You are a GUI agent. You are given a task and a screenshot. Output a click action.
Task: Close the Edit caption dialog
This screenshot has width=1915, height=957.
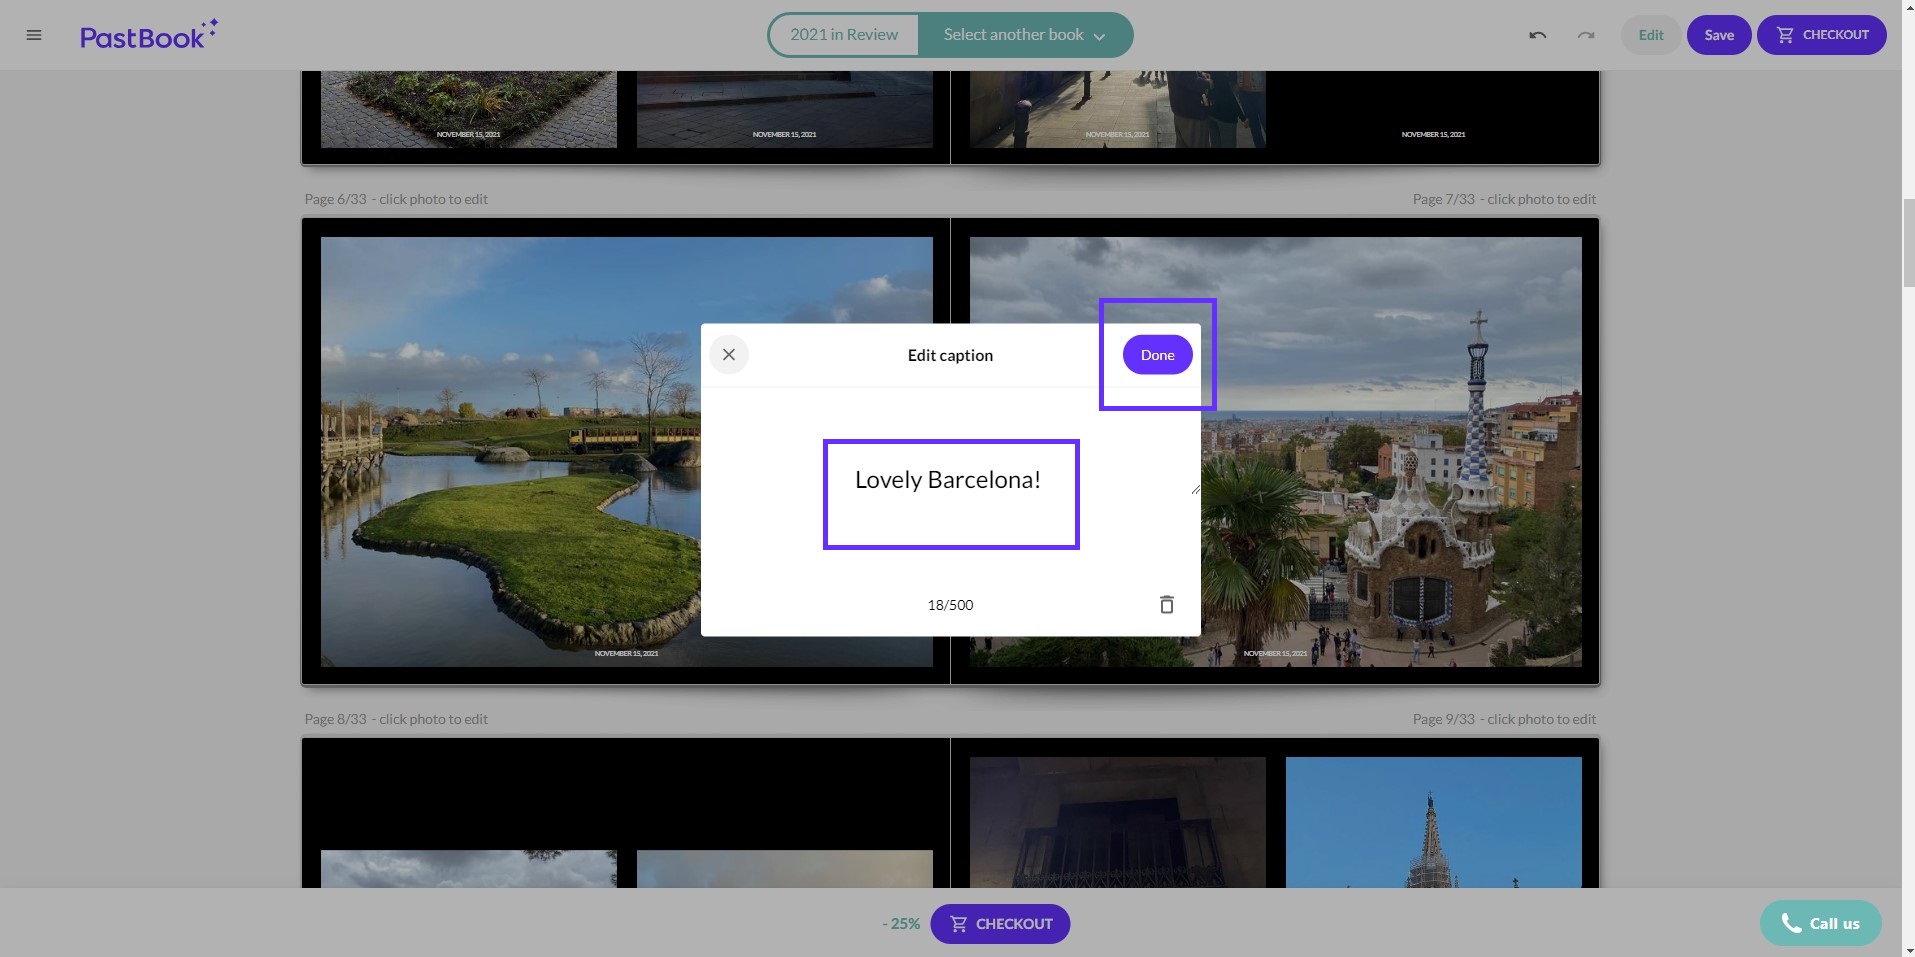[729, 355]
